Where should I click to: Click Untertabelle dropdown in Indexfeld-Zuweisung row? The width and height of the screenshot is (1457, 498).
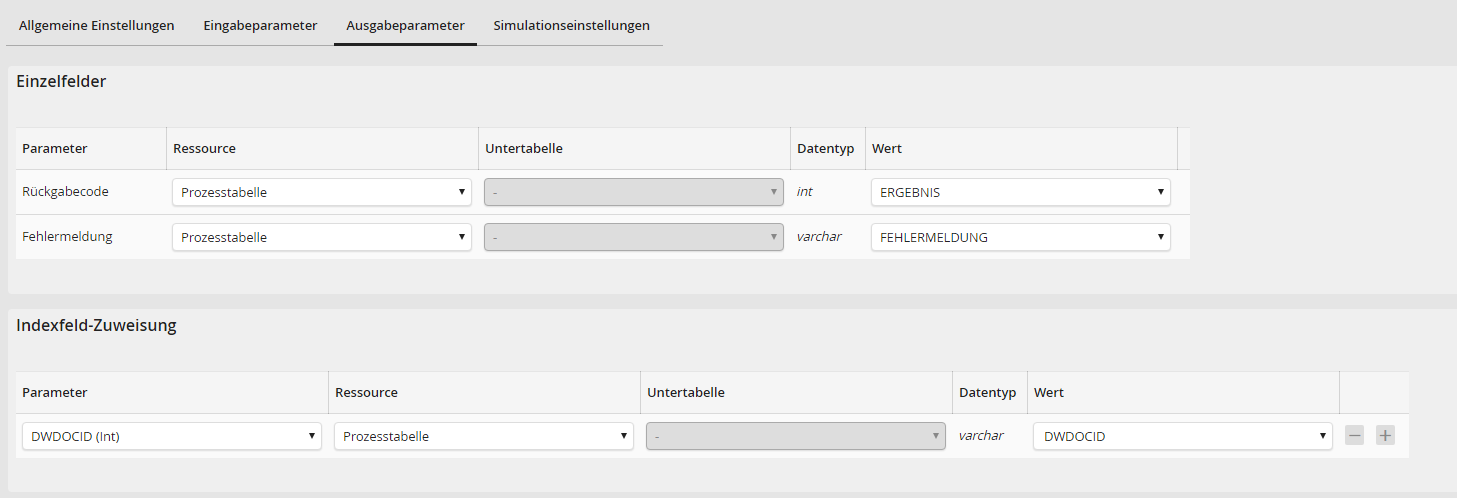pos(795,436)
